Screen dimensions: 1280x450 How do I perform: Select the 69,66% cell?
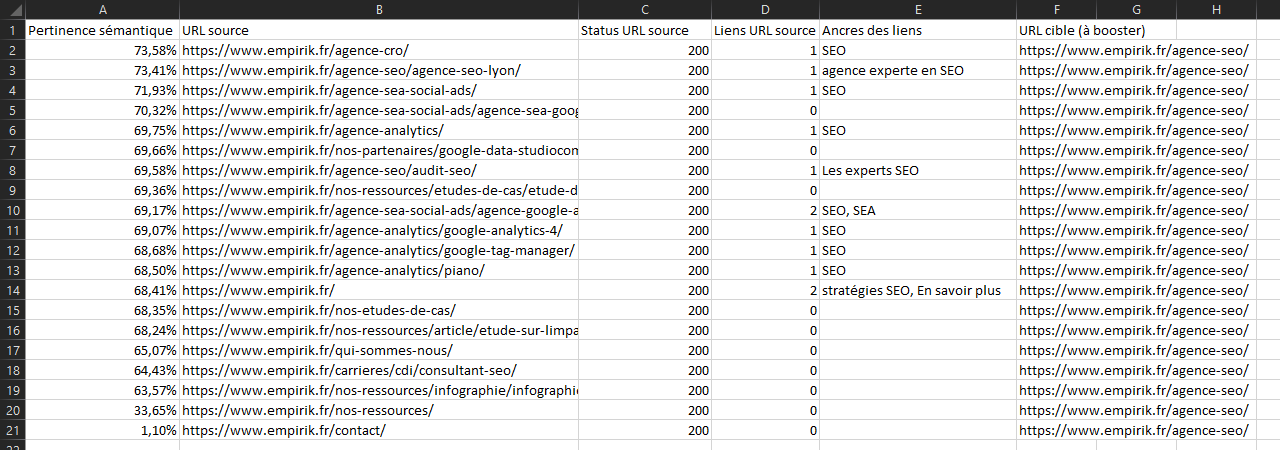[102, 150]
